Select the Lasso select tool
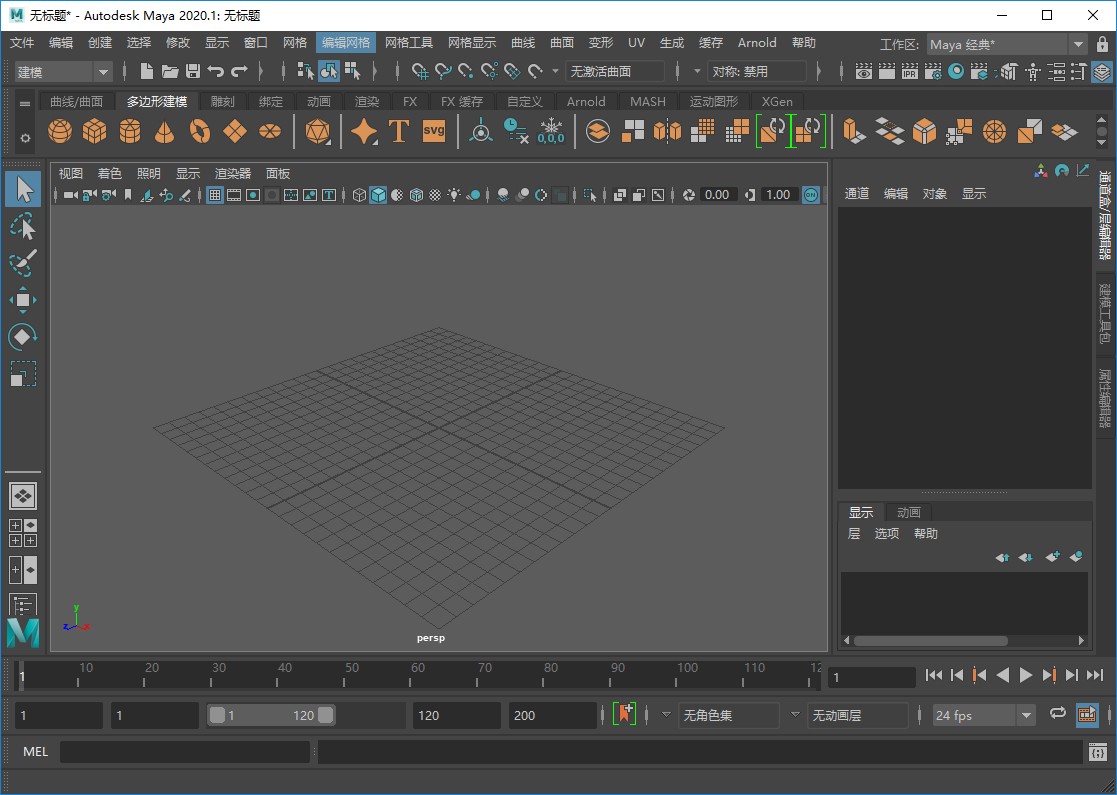1117x795 pixels. pyautogui.click(x=23, y=227)
